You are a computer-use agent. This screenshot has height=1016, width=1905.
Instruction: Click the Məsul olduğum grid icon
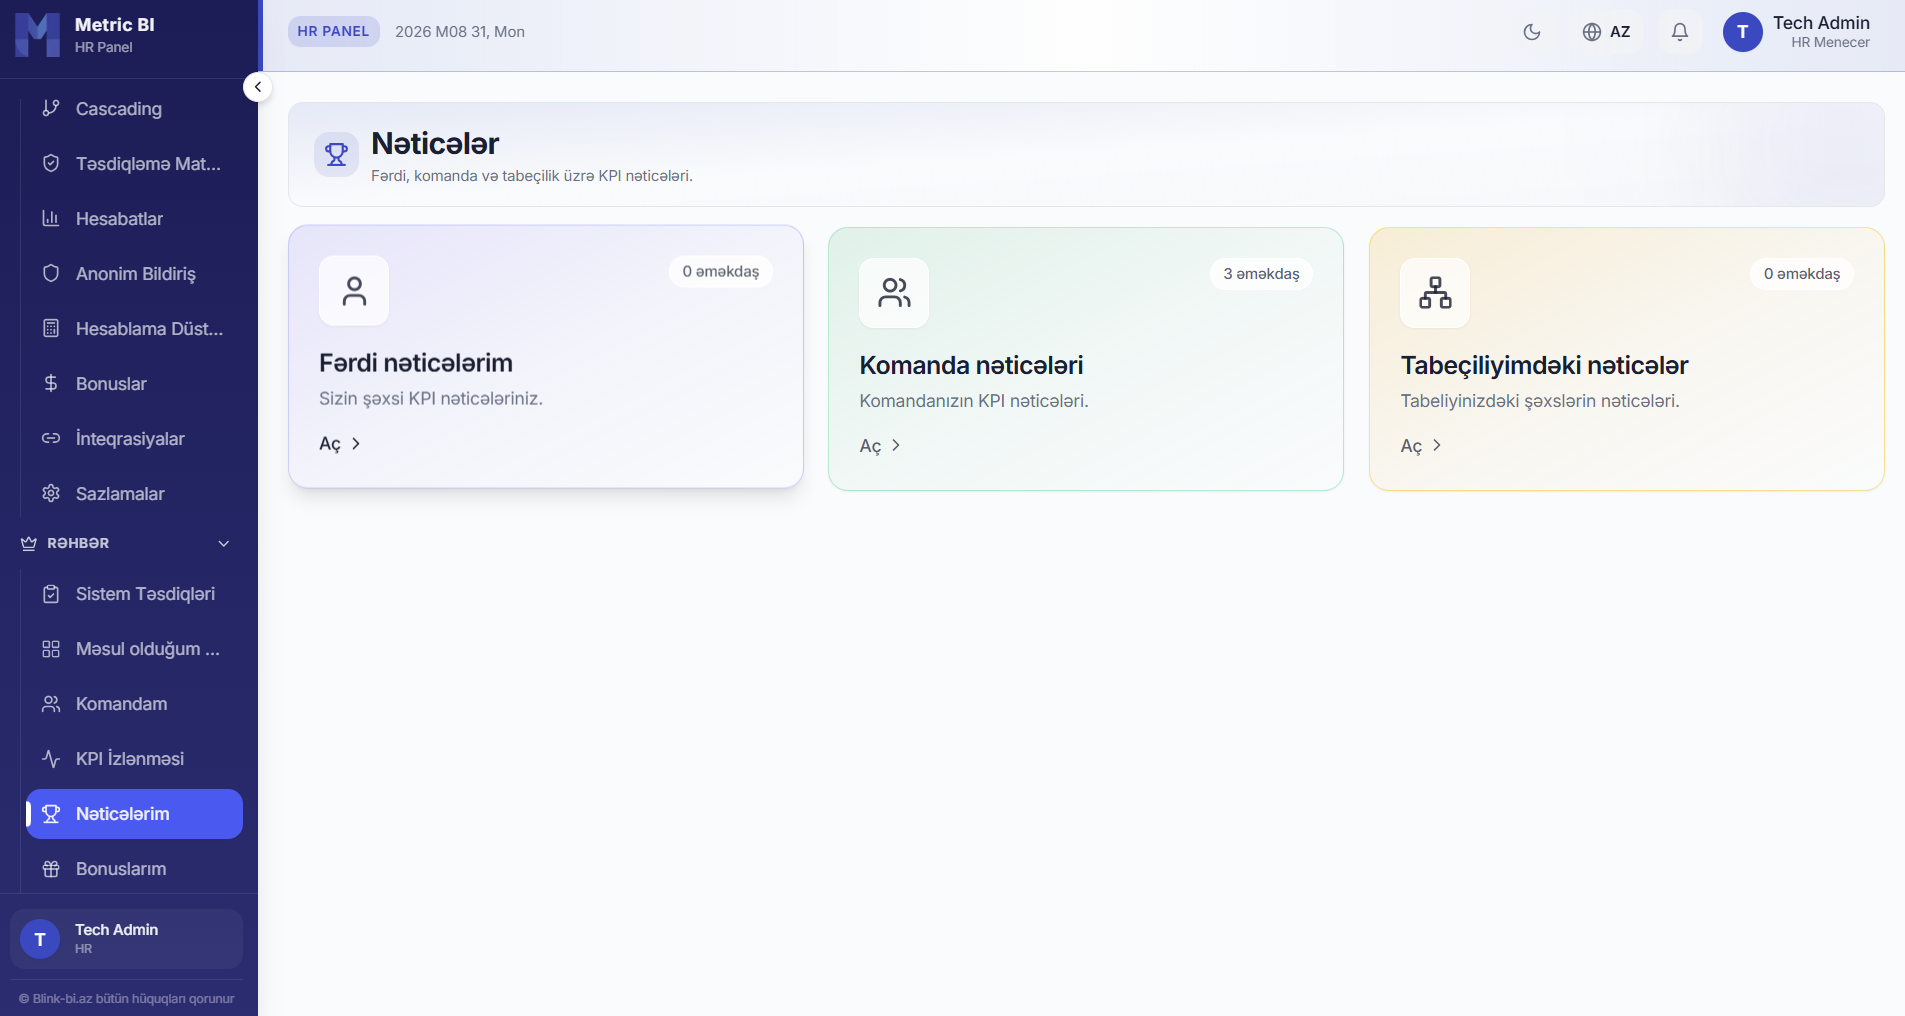tap(51, 649)
